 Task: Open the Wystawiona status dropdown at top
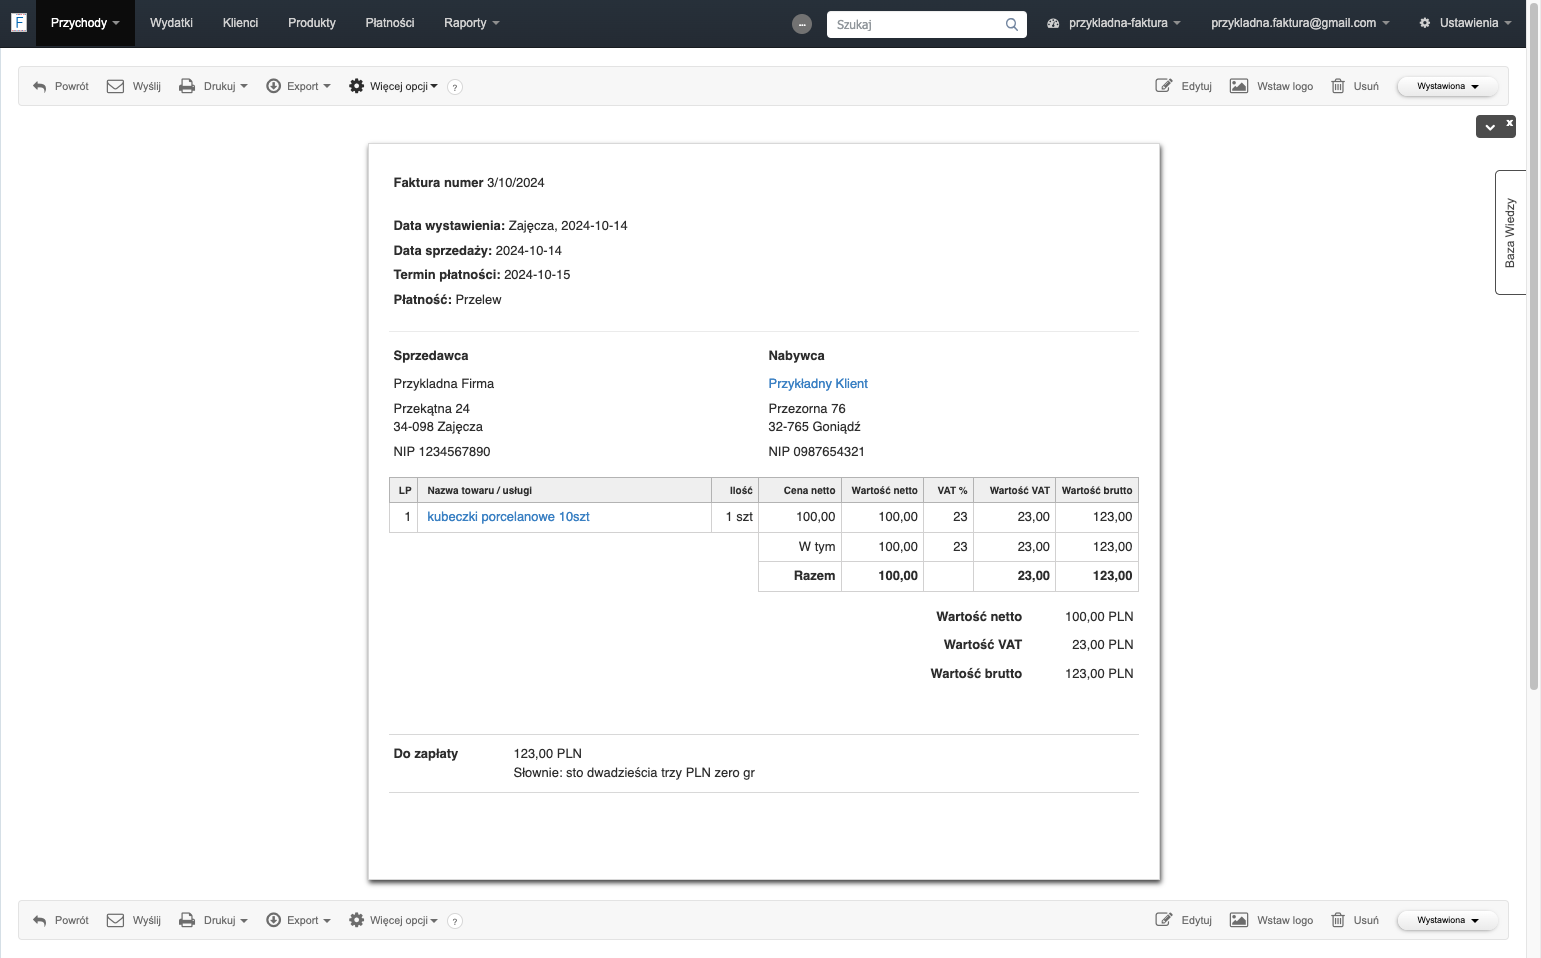tap(1447, 86)
